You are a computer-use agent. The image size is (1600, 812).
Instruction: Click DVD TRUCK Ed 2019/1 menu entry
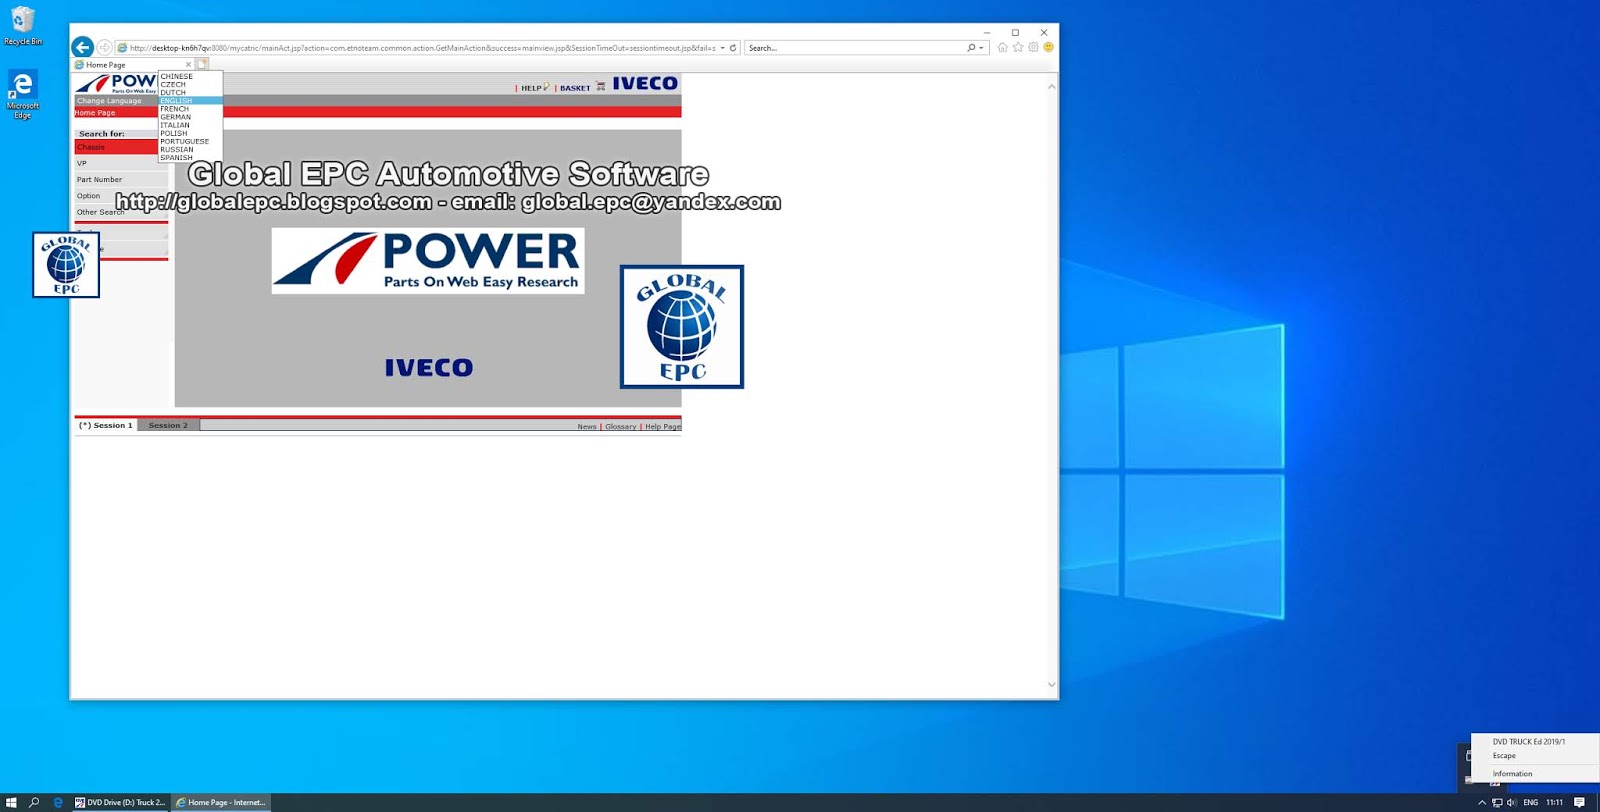pos(1535,742)
